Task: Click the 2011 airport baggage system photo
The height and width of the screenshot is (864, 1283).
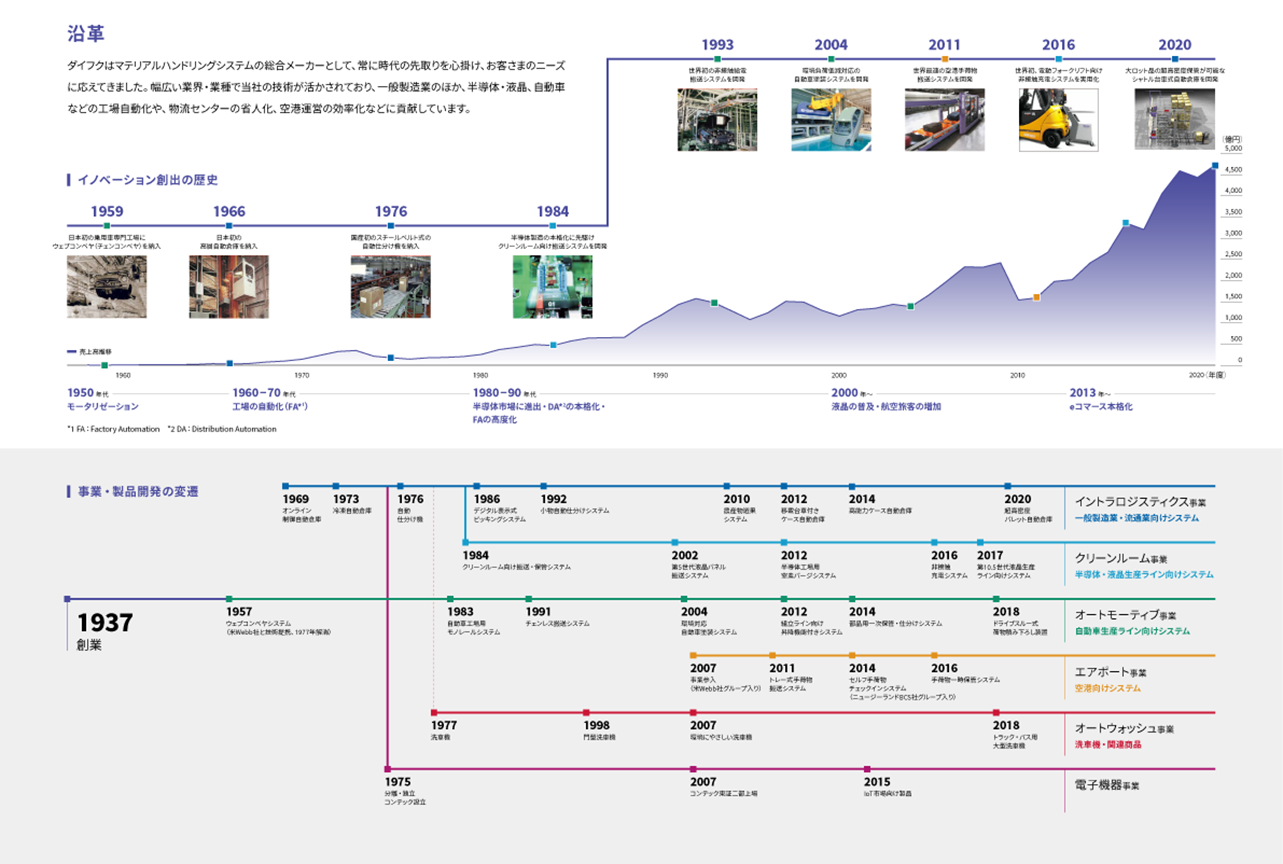Action: [x=944, y=120]
